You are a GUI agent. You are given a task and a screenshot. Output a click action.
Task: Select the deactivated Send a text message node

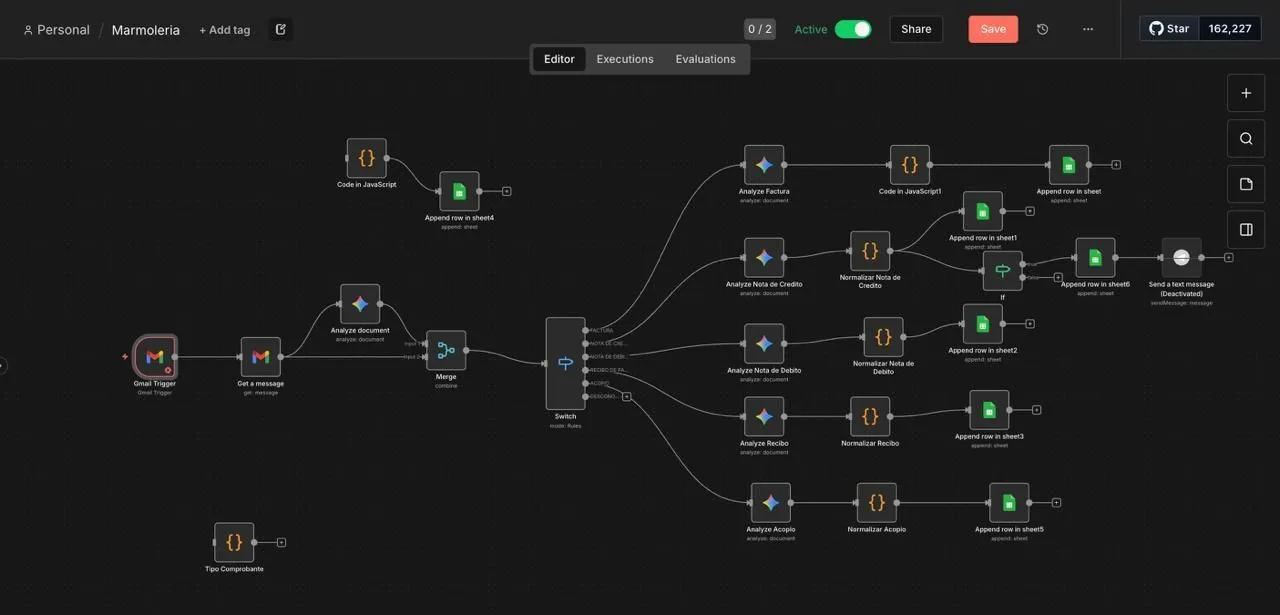point(1182,258)
